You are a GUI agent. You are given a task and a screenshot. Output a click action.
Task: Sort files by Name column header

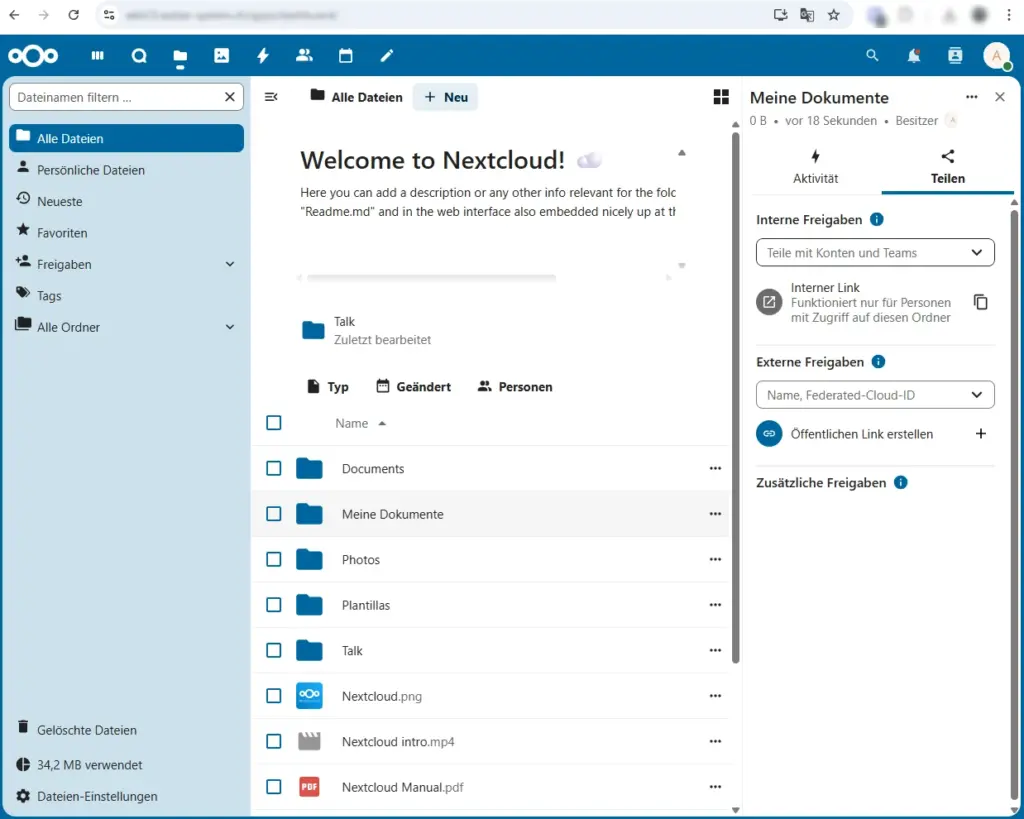[360, 423]
